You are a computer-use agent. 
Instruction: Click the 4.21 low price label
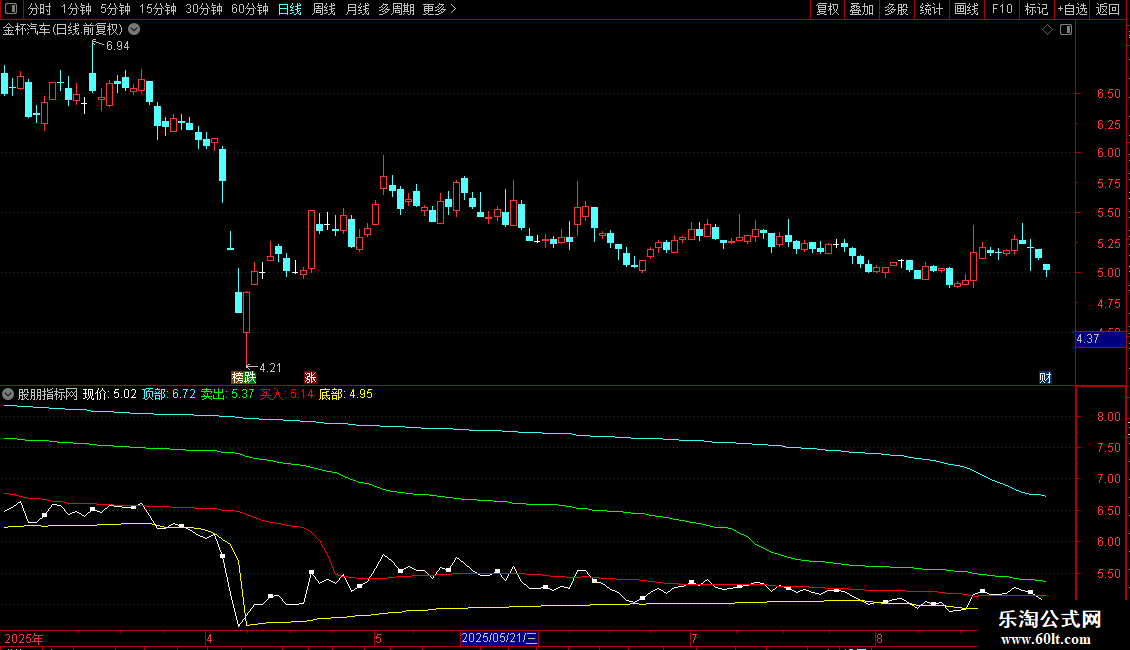[x=270, y=368]
